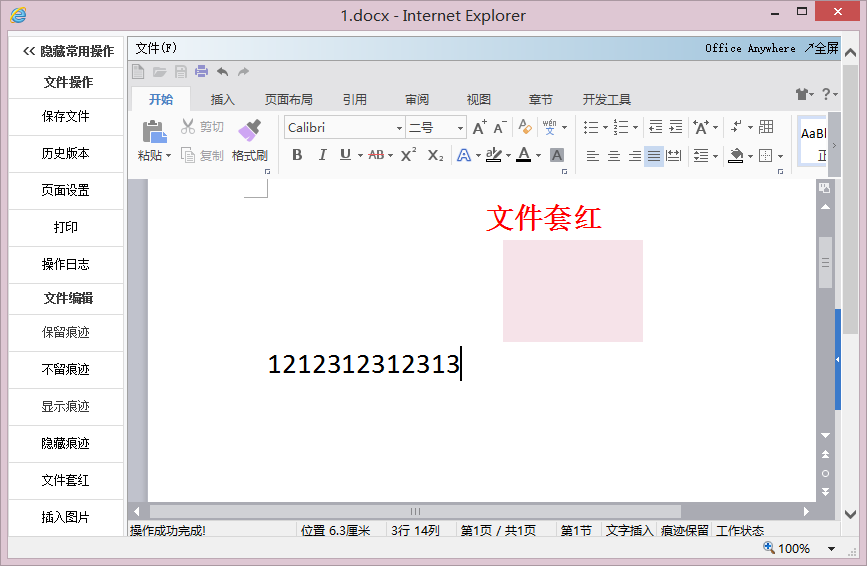Select the Format Painter (格式刷) tool
The image size is (867, 566).
pyautogui.click(x=249, y=141)
